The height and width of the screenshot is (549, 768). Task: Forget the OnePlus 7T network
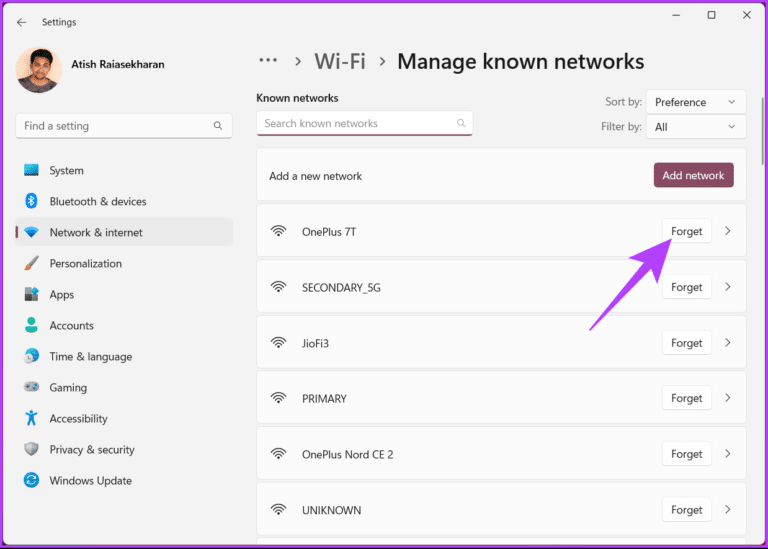click(x=687, y=231)
